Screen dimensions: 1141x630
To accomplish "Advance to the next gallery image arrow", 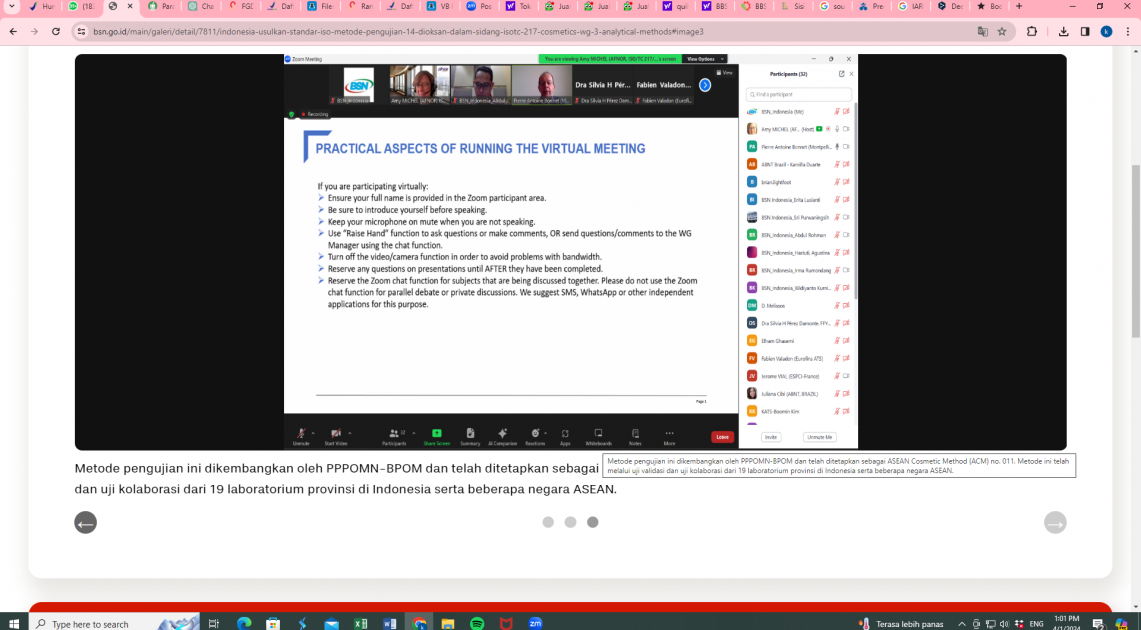I will click(x=1055, y=522).
